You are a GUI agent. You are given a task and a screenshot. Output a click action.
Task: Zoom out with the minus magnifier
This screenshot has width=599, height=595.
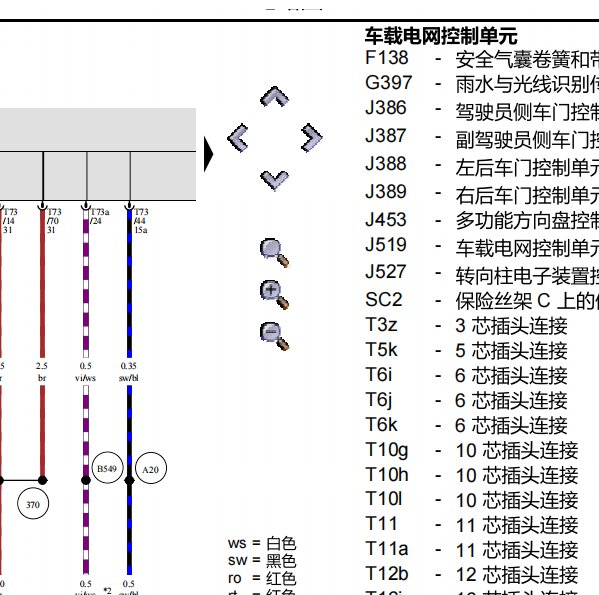point(274,336)
